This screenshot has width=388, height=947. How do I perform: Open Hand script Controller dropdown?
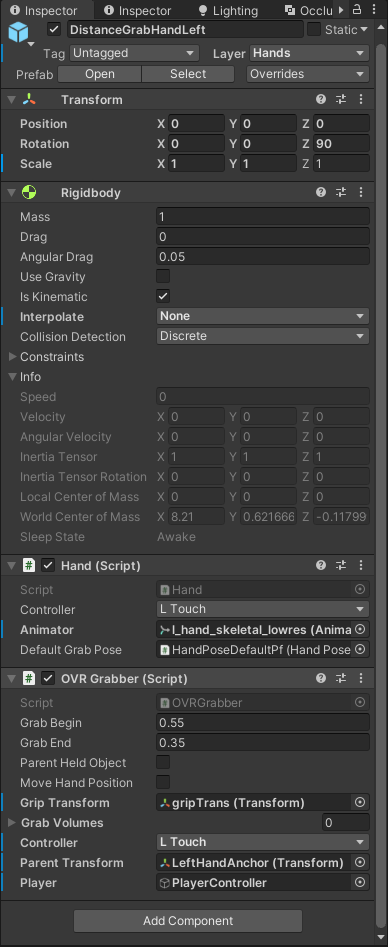click(263, 609)
